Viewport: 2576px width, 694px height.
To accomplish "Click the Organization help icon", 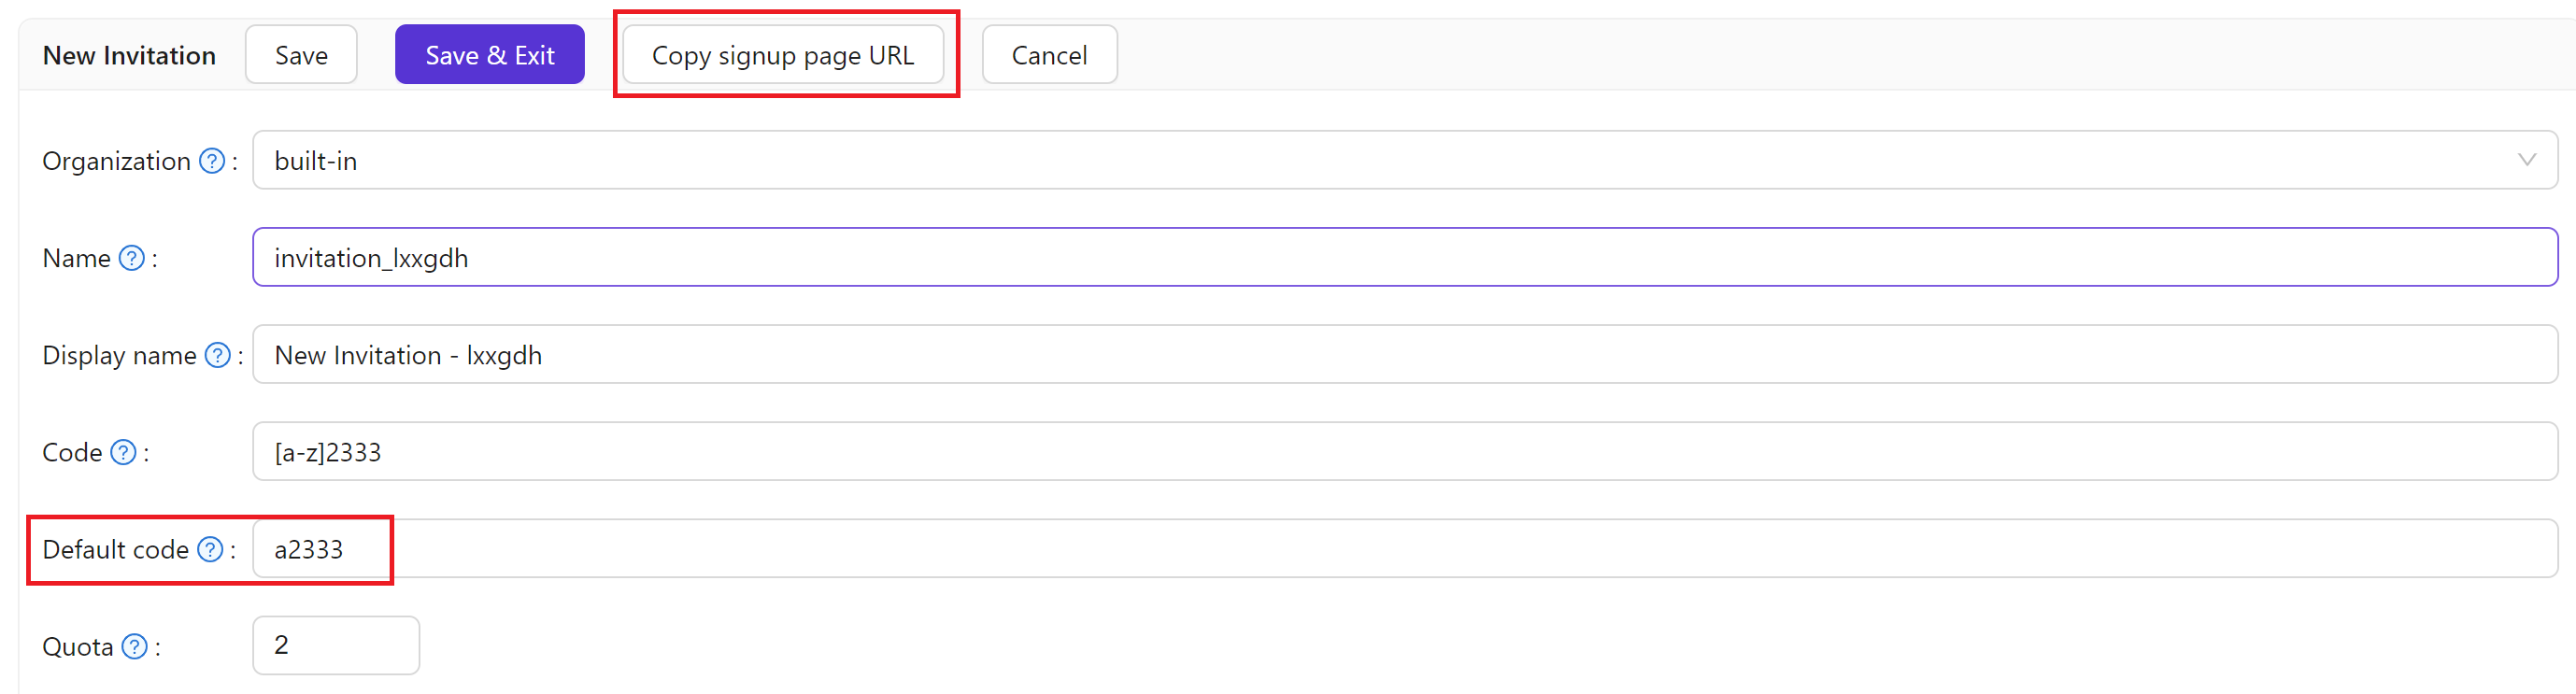I will 212,161.
